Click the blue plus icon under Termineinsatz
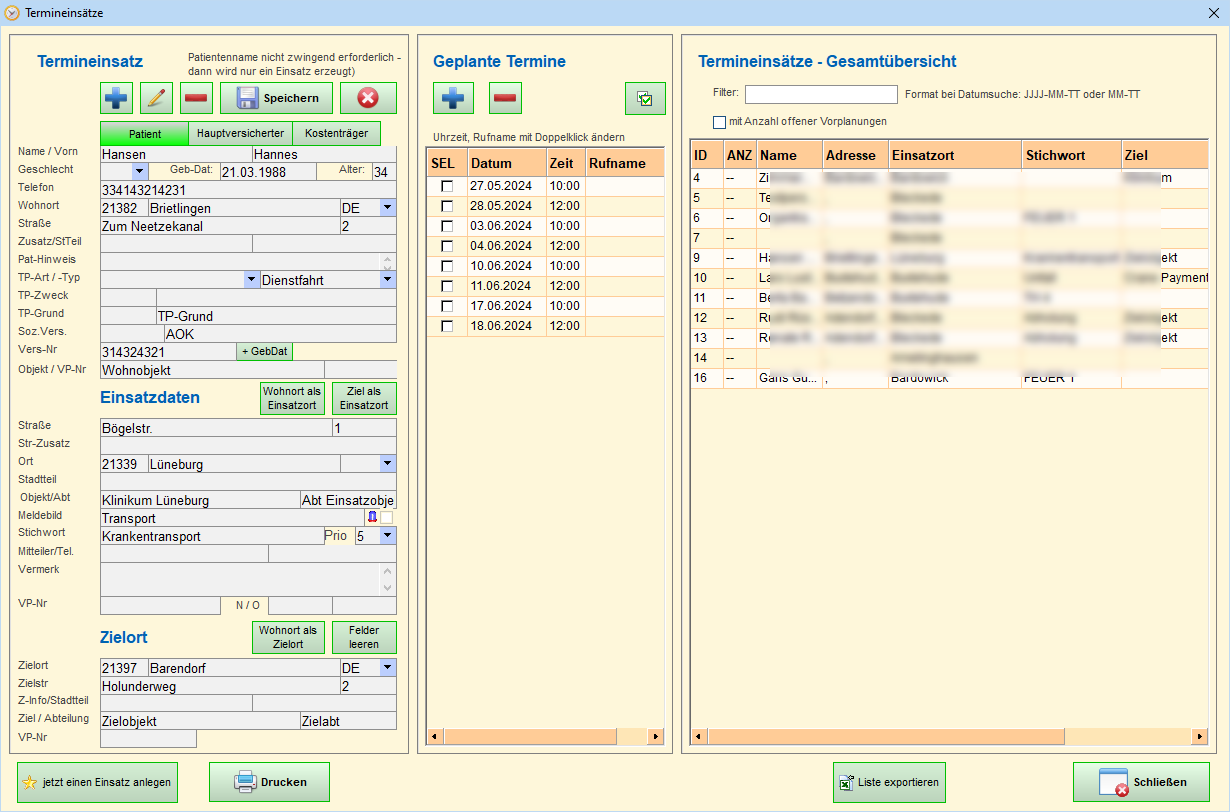The width and height of the screenshot is (1230, 812). [x=117, y=98]
